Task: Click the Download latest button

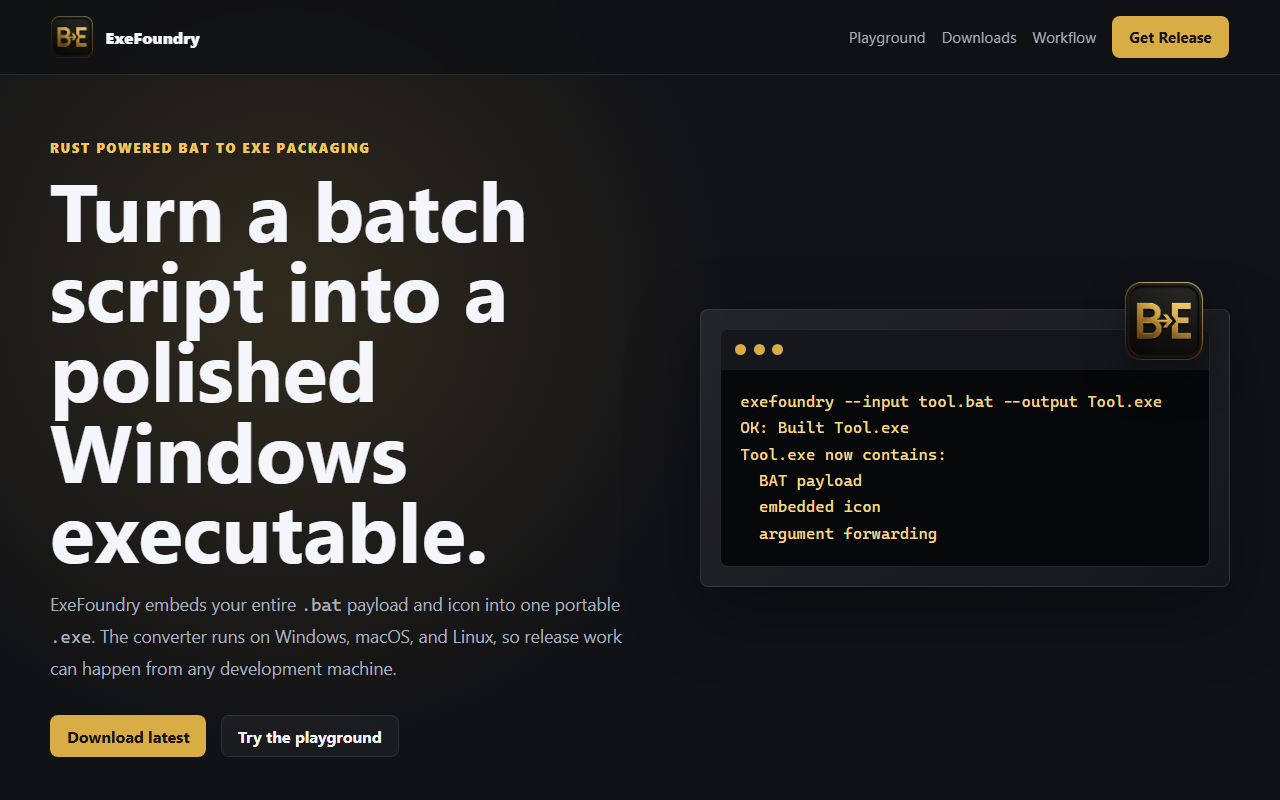Action: click(128, 736)
